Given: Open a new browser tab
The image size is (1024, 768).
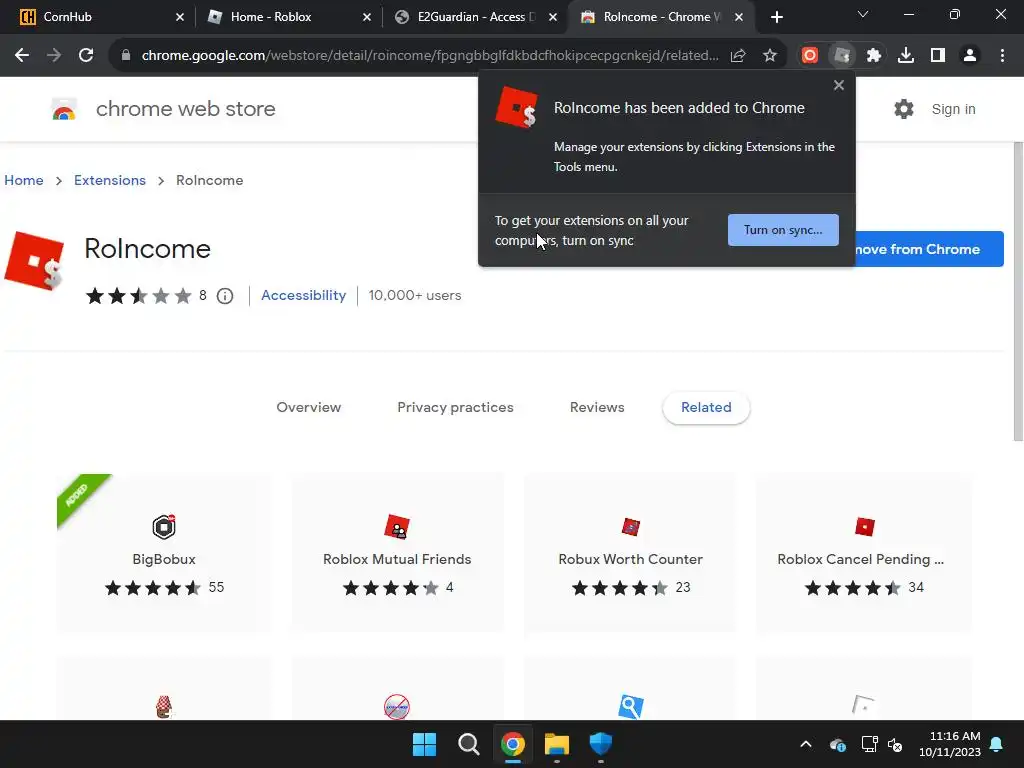Looking at the screenshot, I should [x=776, y=17].
